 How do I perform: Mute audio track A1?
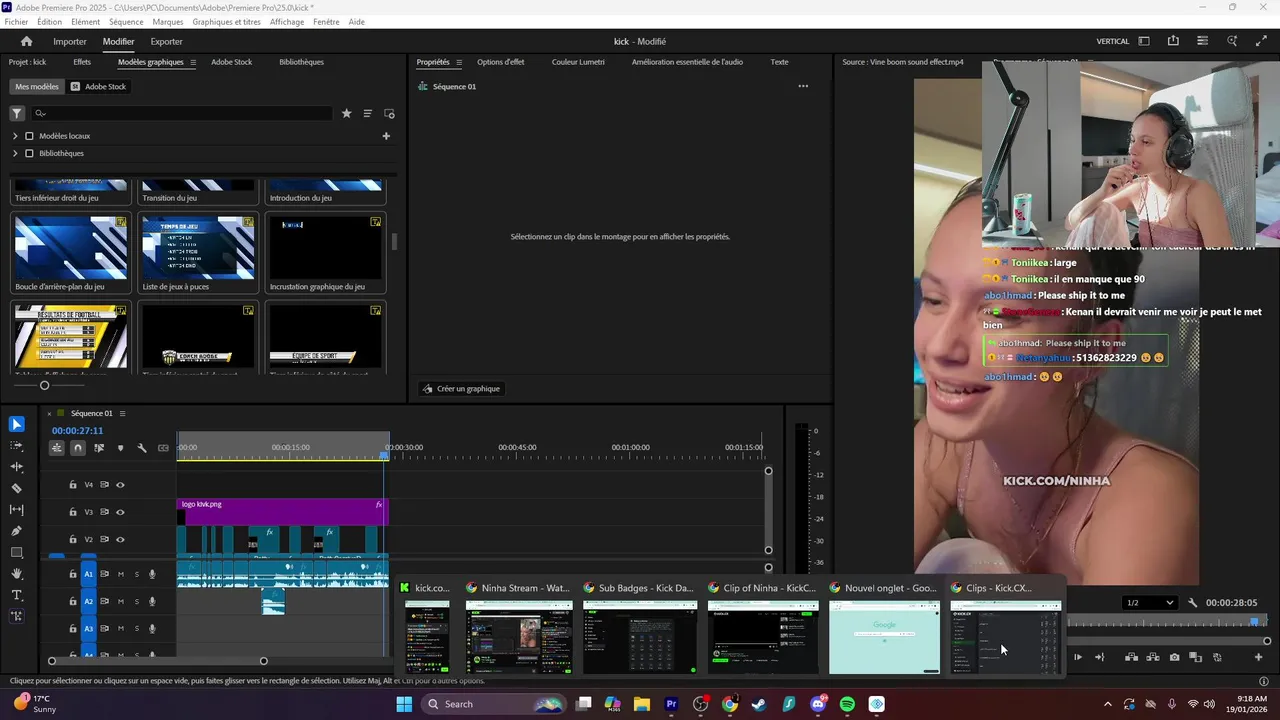[x=121, y=574]
